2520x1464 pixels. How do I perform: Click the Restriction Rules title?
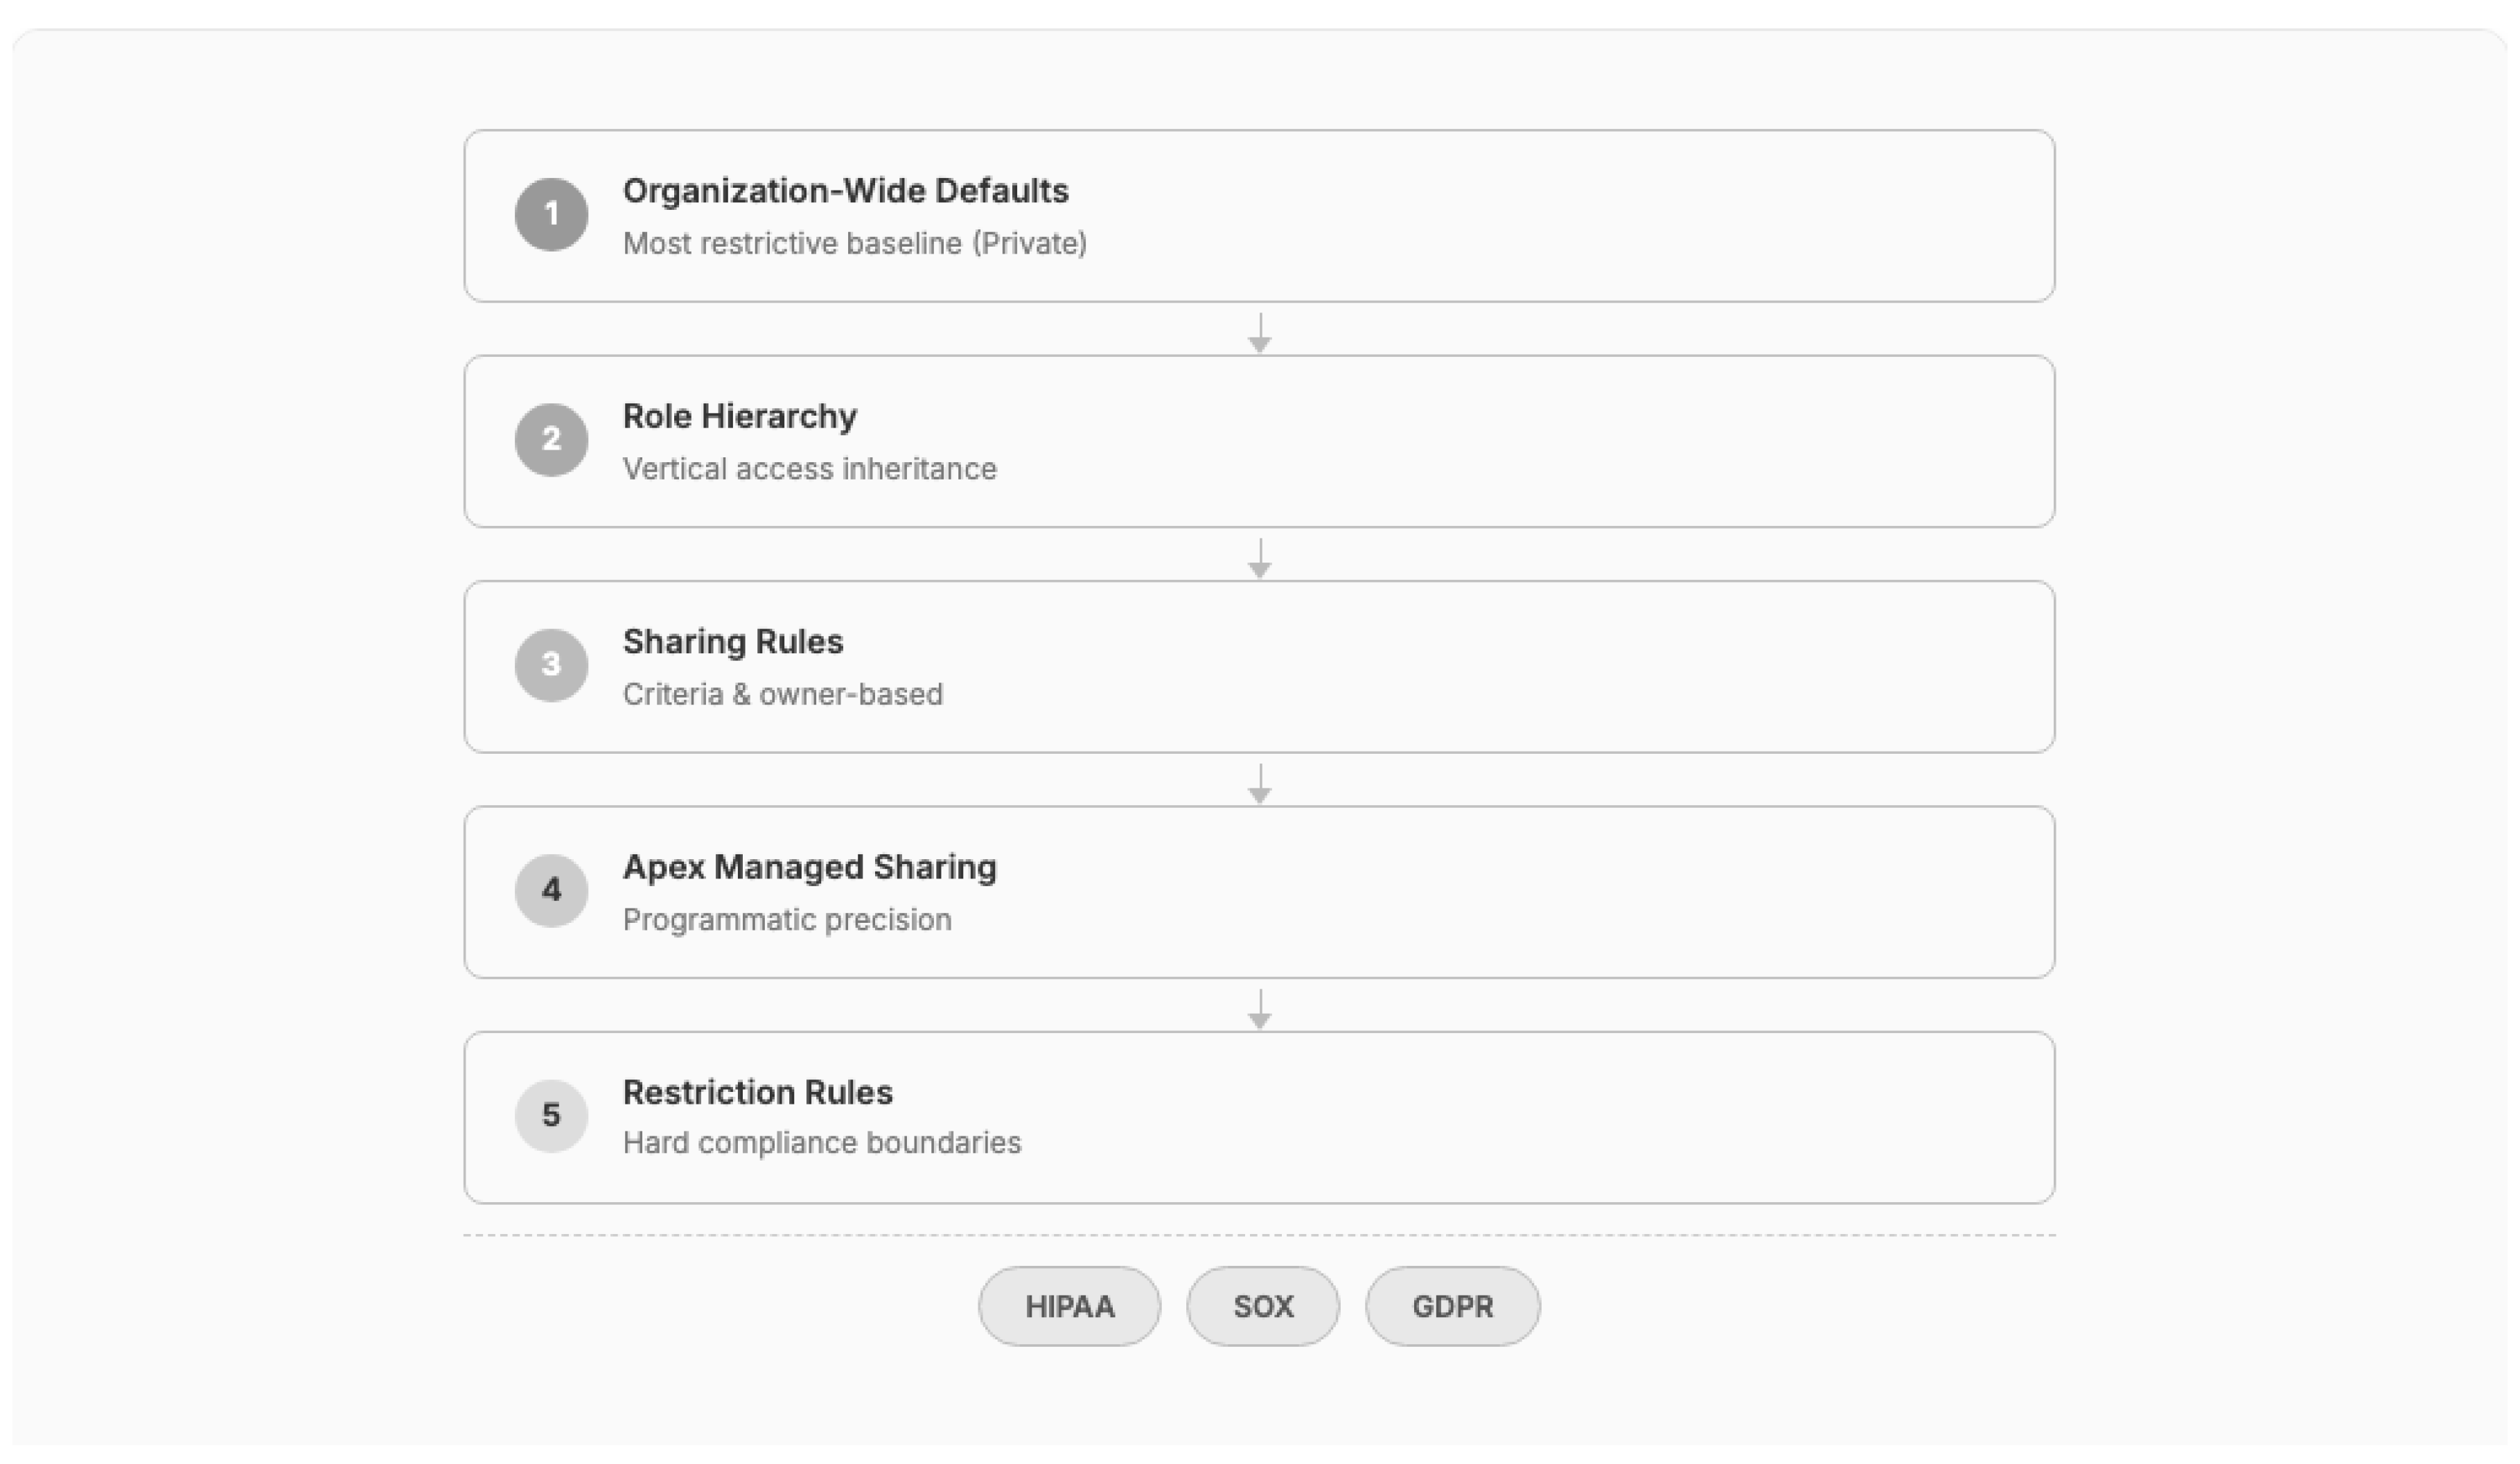point(757,1092)
